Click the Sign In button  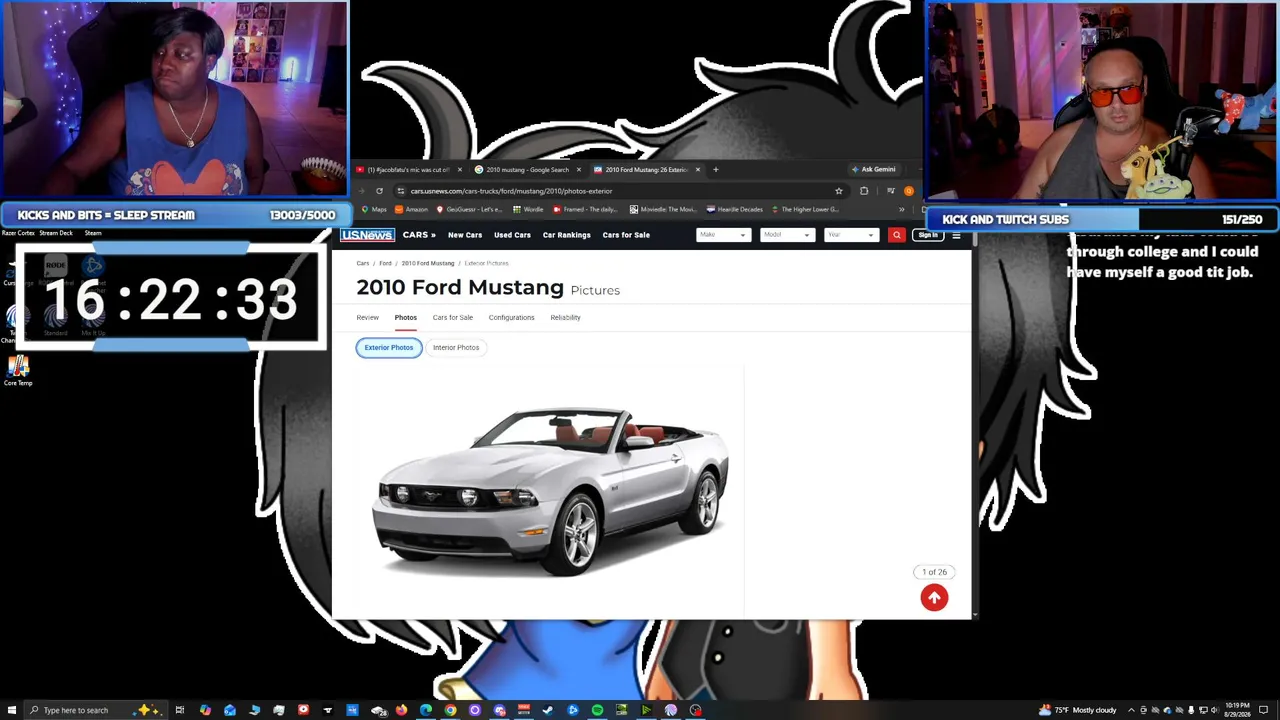click(928, 235)
